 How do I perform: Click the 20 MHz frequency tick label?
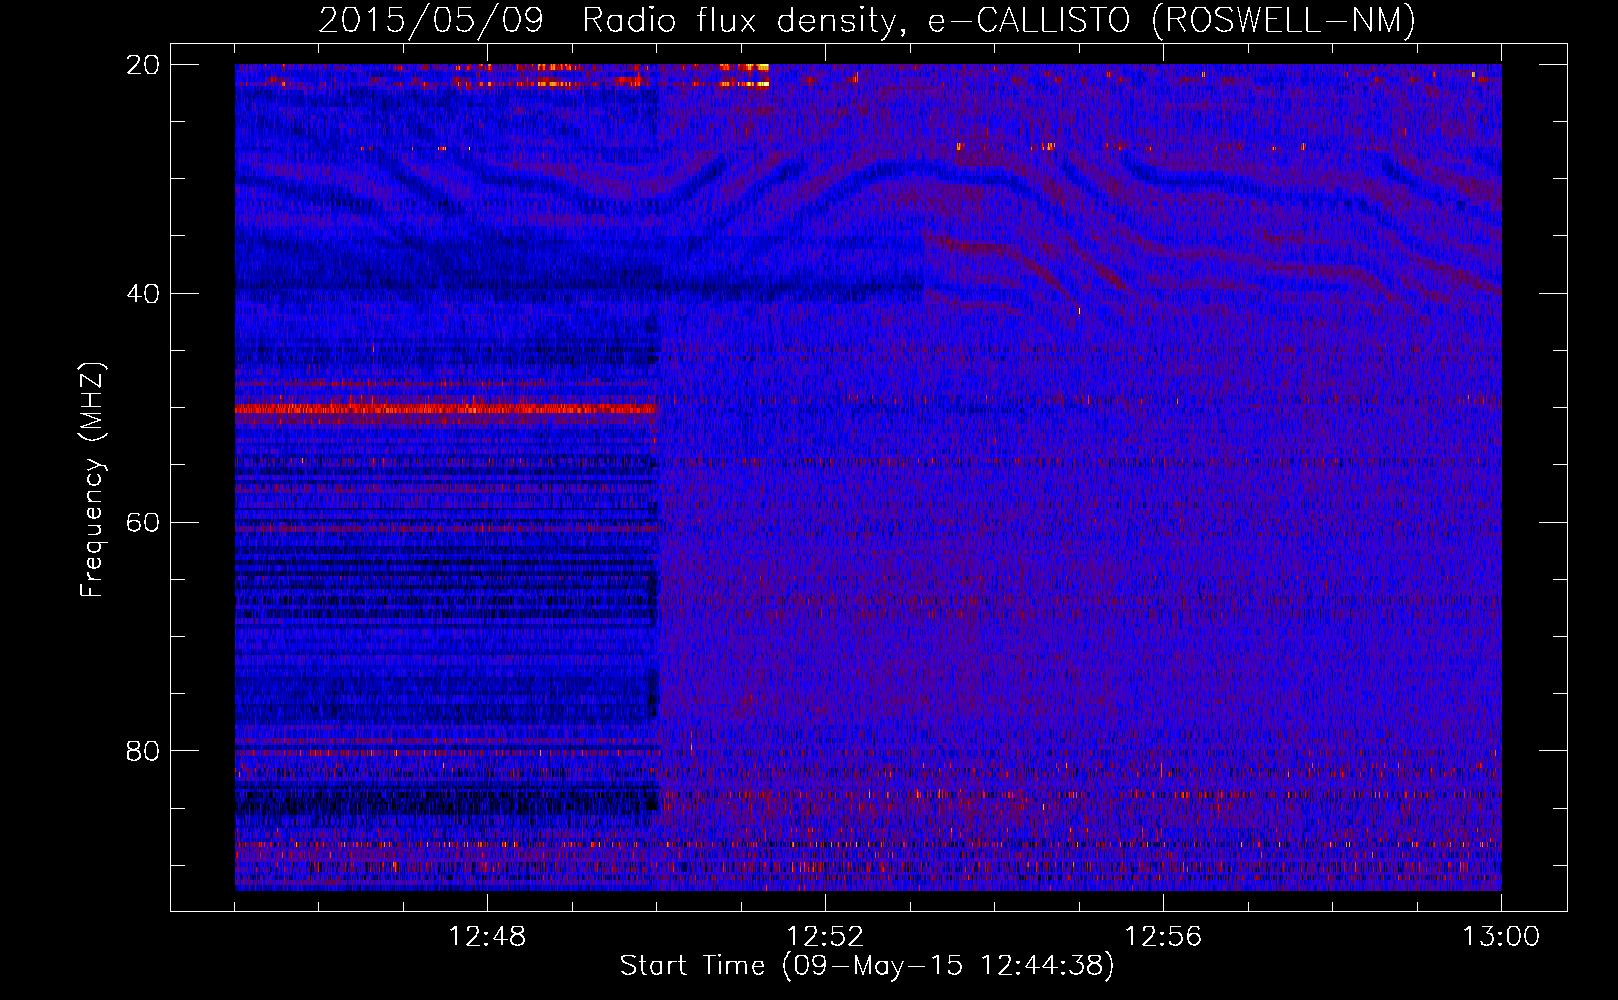[143, 65]
